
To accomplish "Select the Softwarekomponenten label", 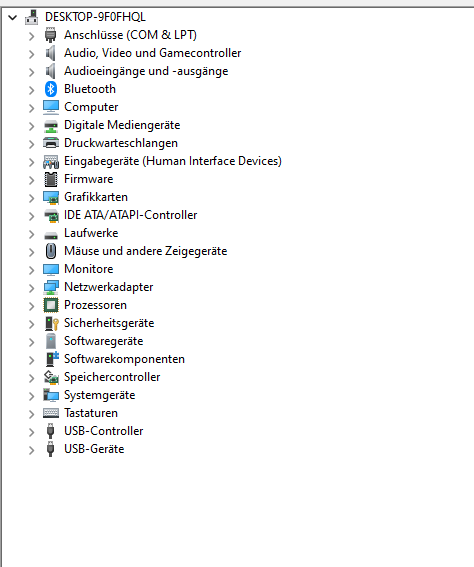I will click(124, 359).
